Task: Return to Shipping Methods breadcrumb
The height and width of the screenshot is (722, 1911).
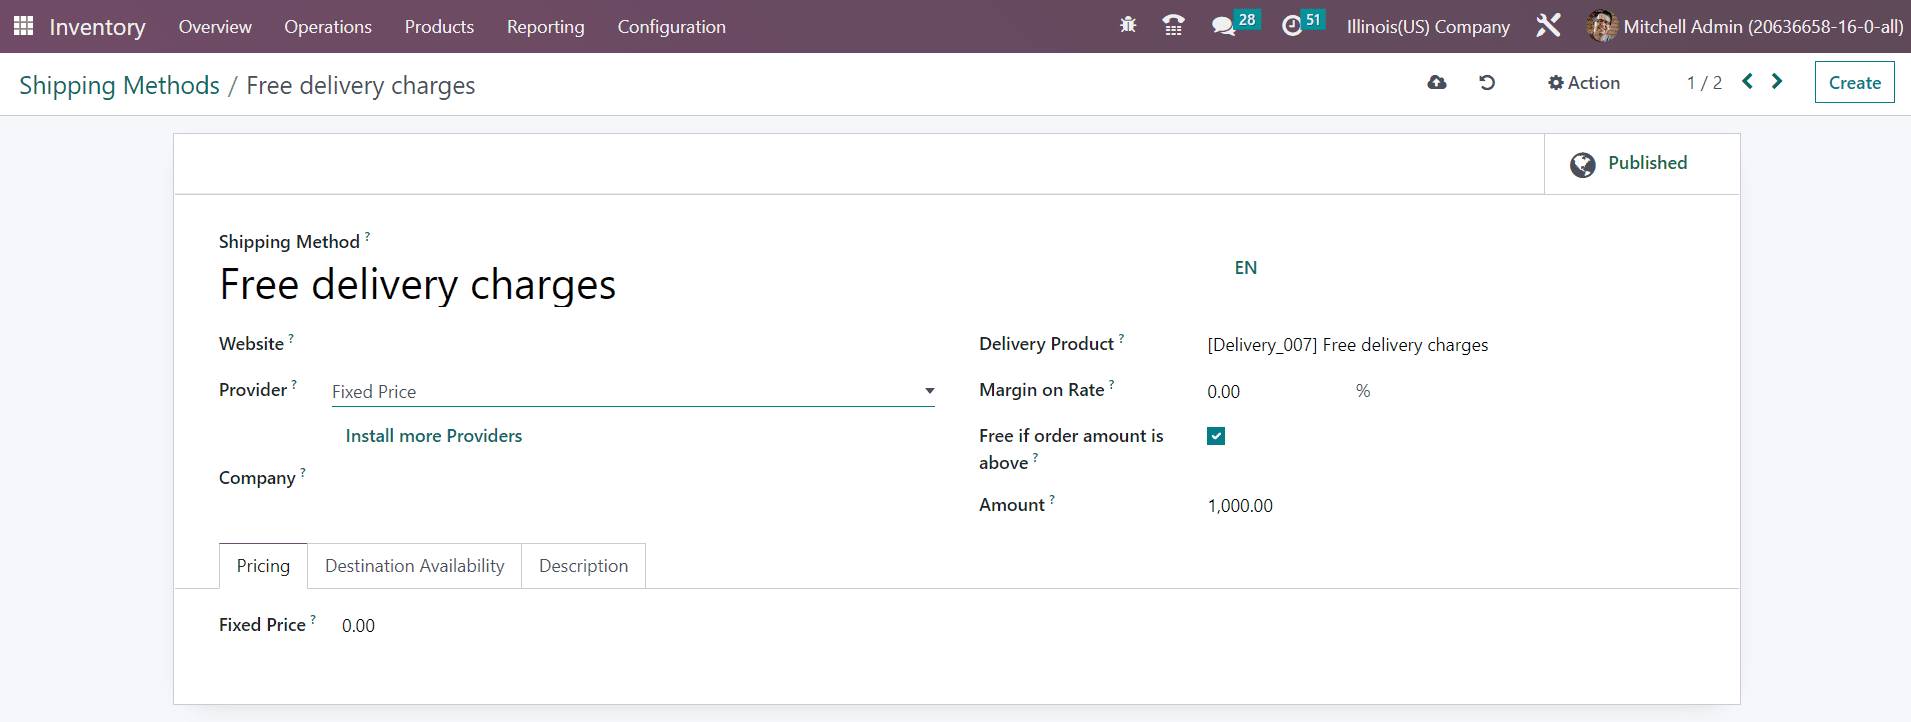Action: pyautogui.click(x=119, y=85)
